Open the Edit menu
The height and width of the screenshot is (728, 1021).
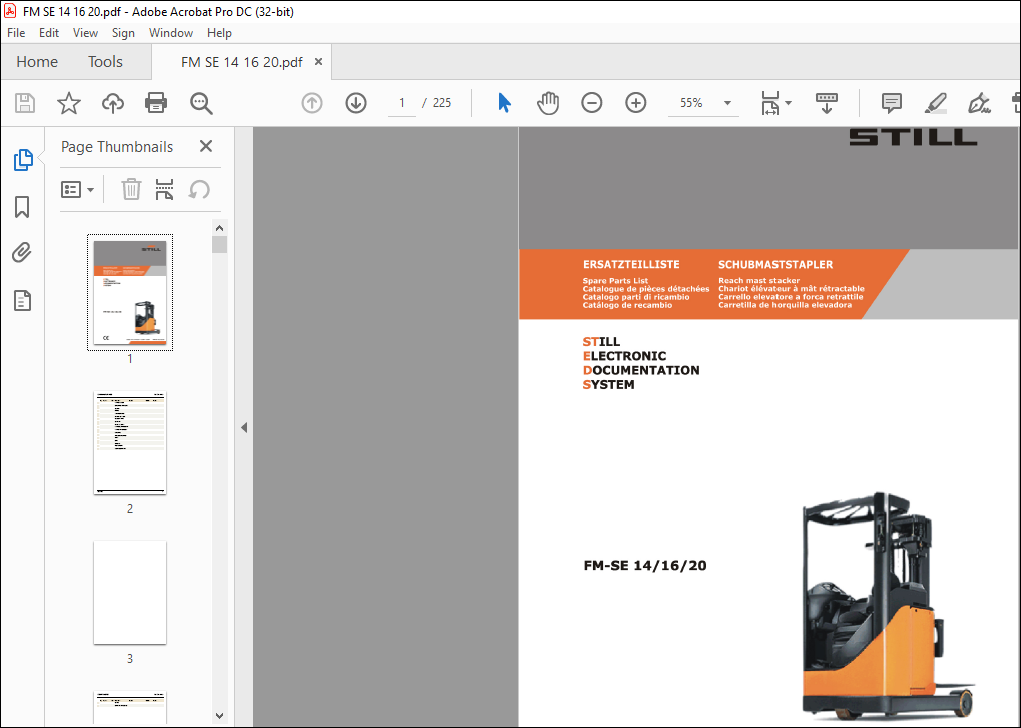pyautogui.click(x=49, y=33)
